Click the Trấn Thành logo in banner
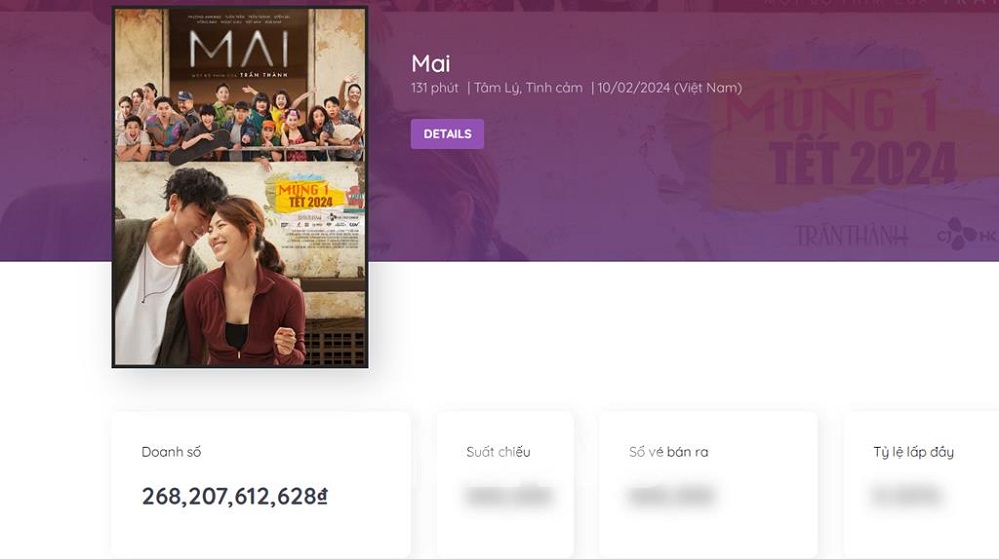Viewport: 999px width, 559px height. pyautogui.click(x=851, y=236)
